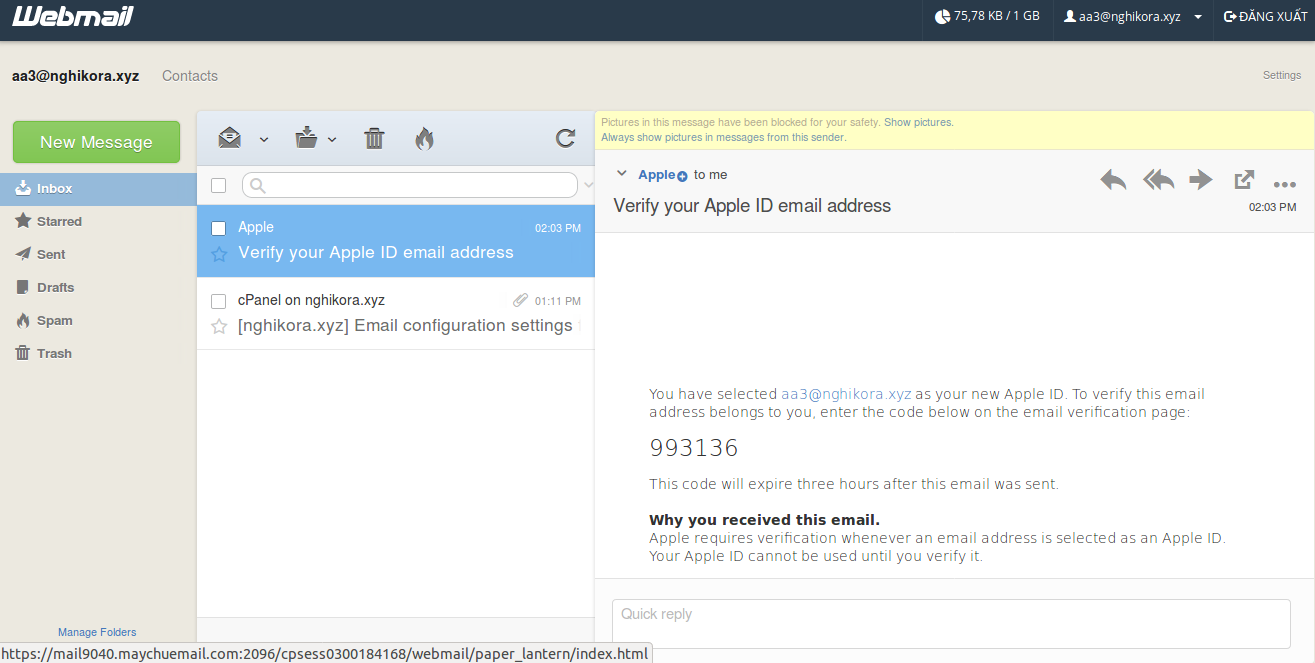Open the Contacts page
1315x663 pixels.
point(190,76)
